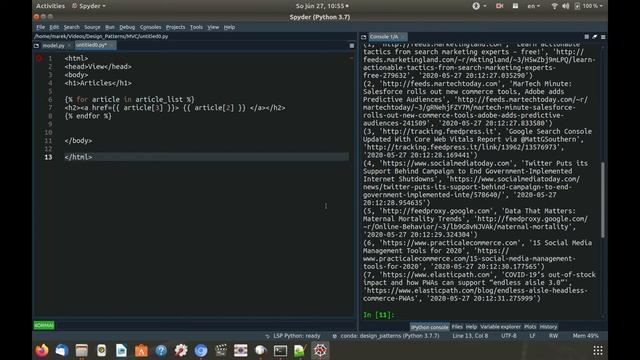Open the blue question-mark Help dock icon

(x=161, y=350)
